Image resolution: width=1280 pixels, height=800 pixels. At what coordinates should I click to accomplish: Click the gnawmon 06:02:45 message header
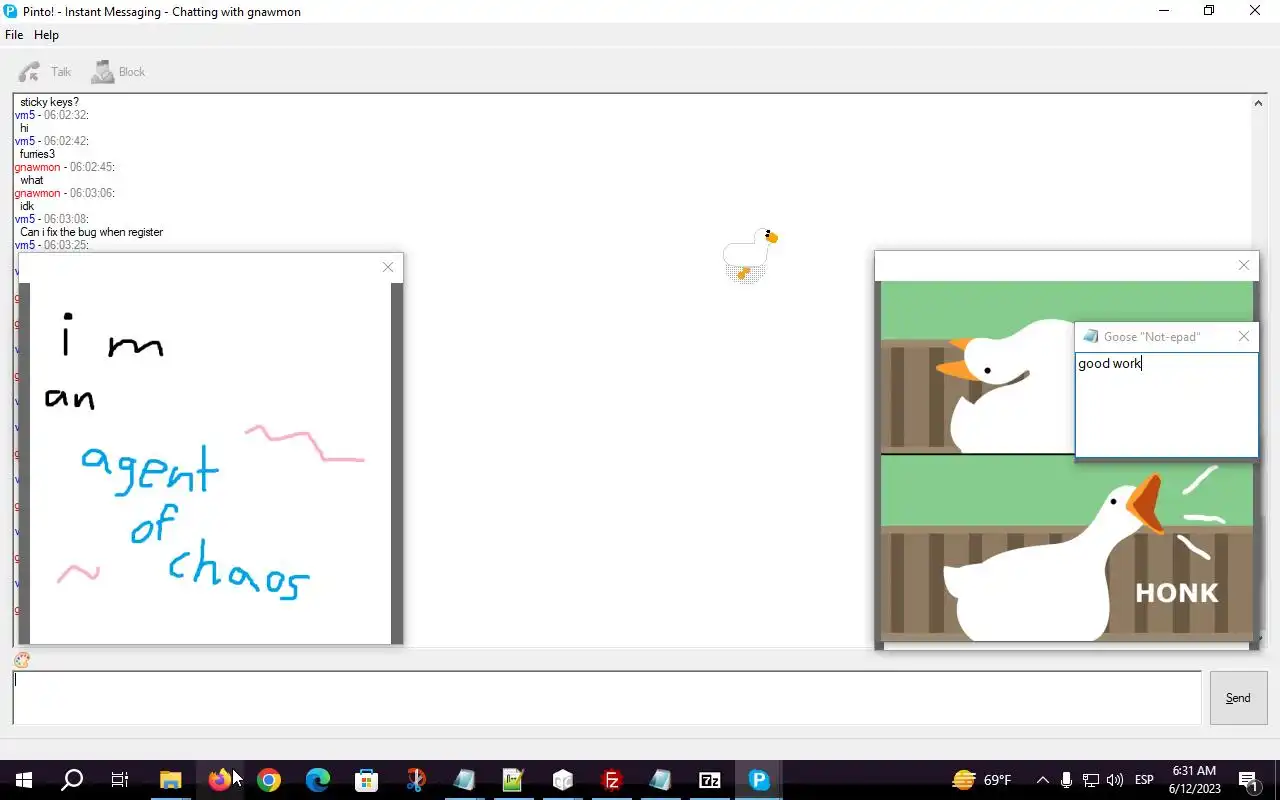64,167
